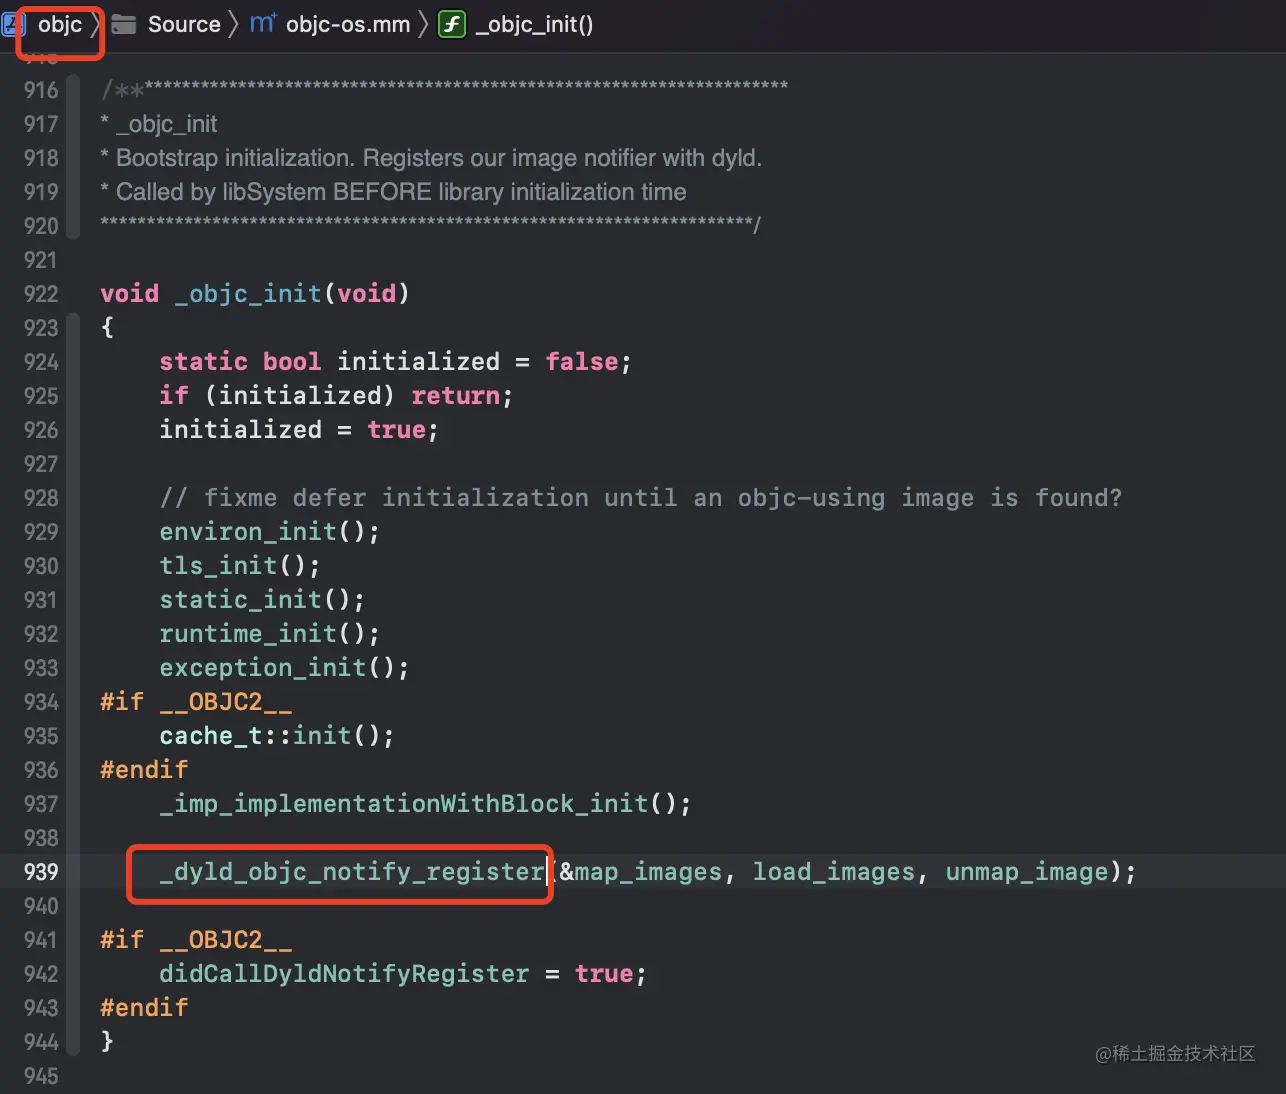Click the didCallDyldNotifyRegister variable
This screenshot has height=1094, width=1286.
345,974
